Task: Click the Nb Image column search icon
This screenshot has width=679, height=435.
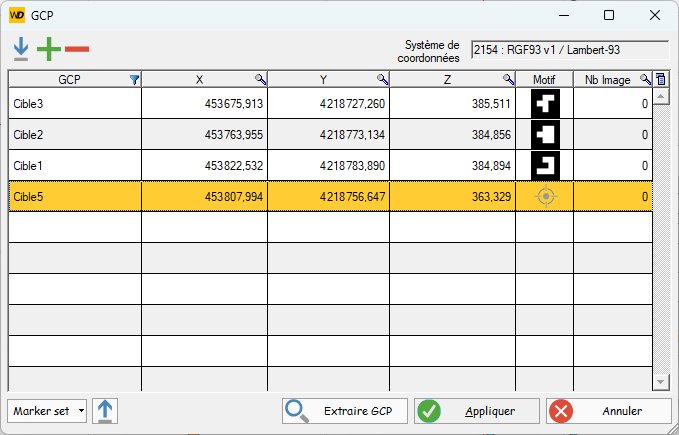Action: coord(645,79)
